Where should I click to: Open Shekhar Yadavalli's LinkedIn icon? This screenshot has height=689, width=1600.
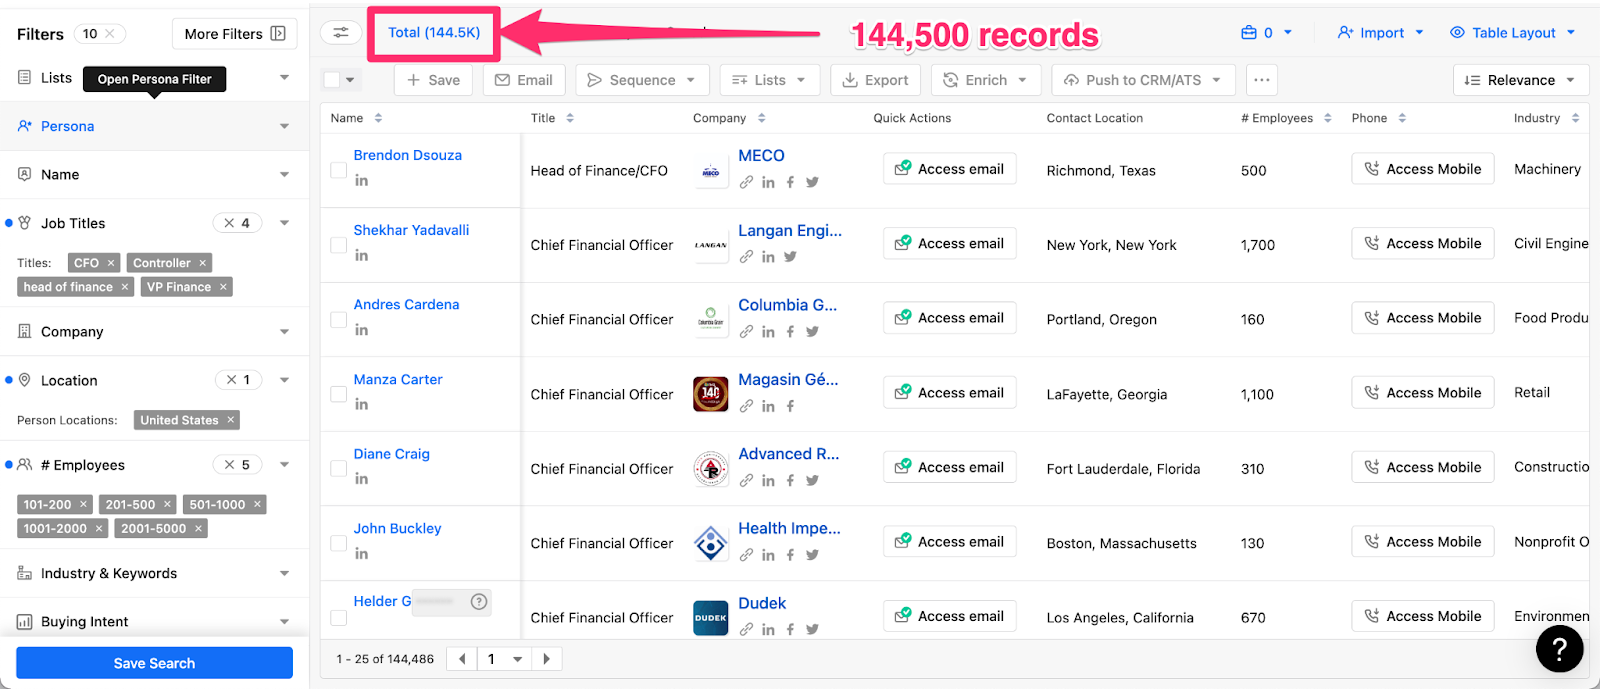(x=361, y=255)
